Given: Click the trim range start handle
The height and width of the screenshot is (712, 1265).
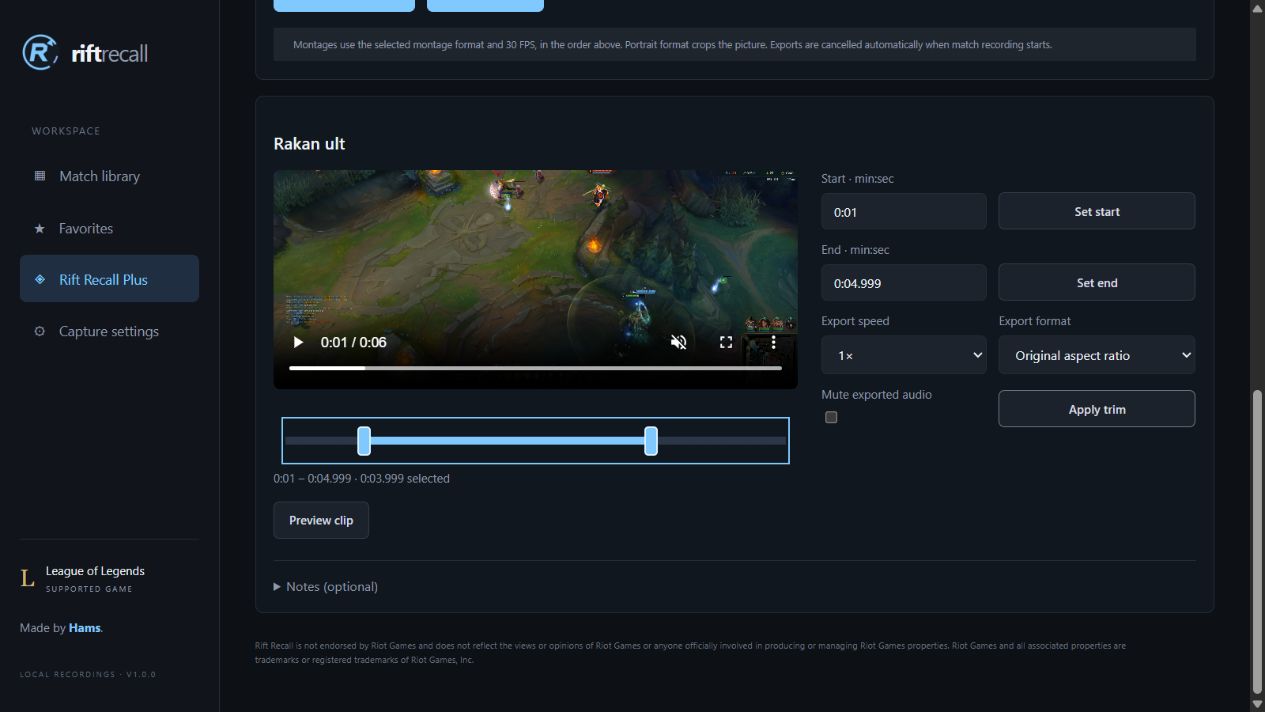Looking at the screenshot, I should click(364, 441).
